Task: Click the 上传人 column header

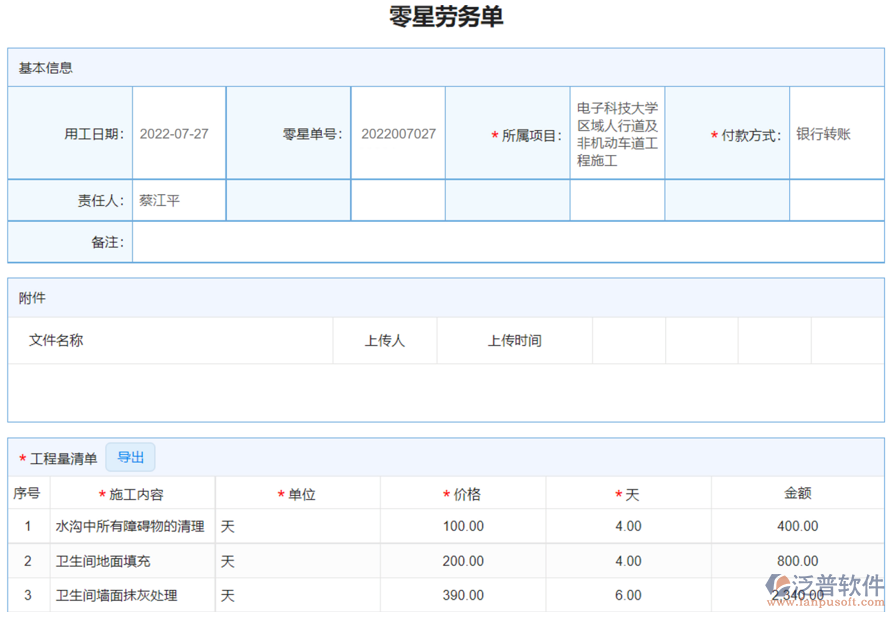Action: [x=384, y=340]
